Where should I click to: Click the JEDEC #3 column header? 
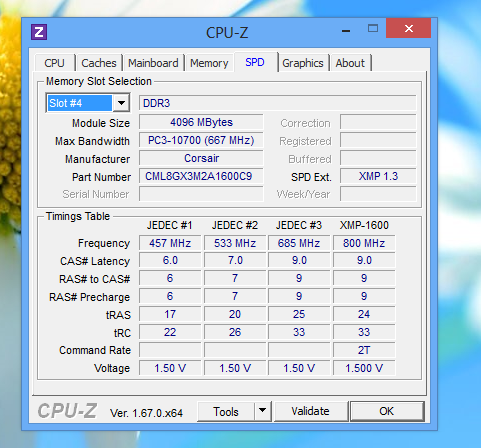coord(299,225)
